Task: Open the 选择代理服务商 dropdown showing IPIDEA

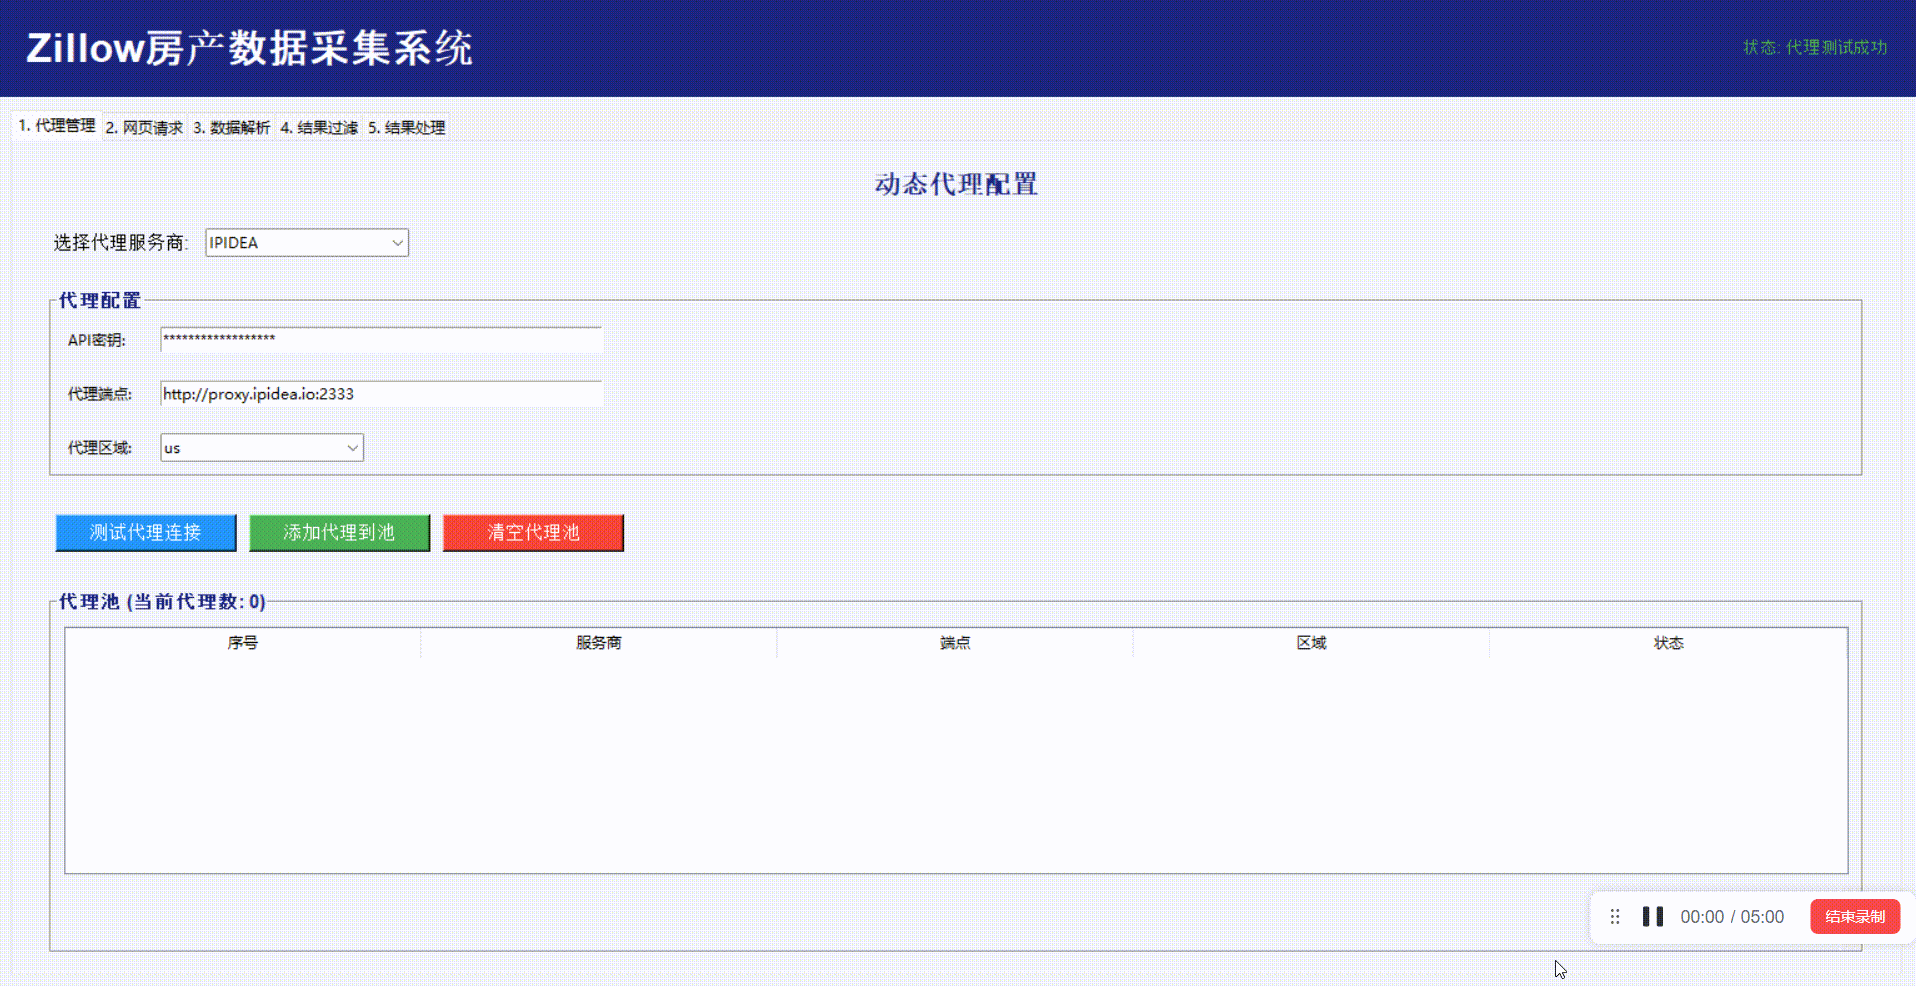Action: [307, 243]
